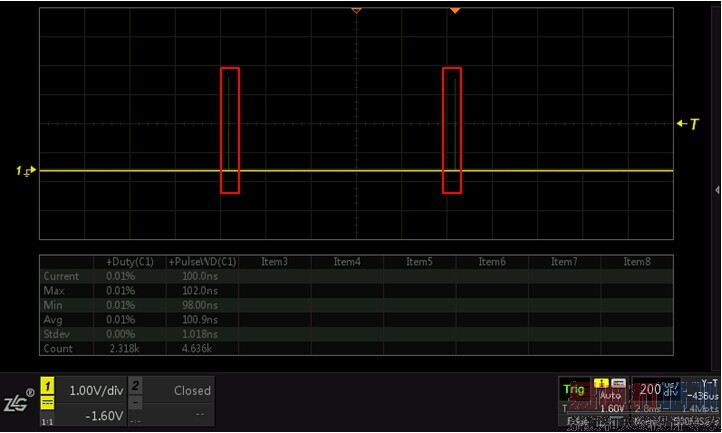Click channel 1 -1.60V offset value
Image resolution: width=722 pixels, height=433 pixels.
coord(104,415)
